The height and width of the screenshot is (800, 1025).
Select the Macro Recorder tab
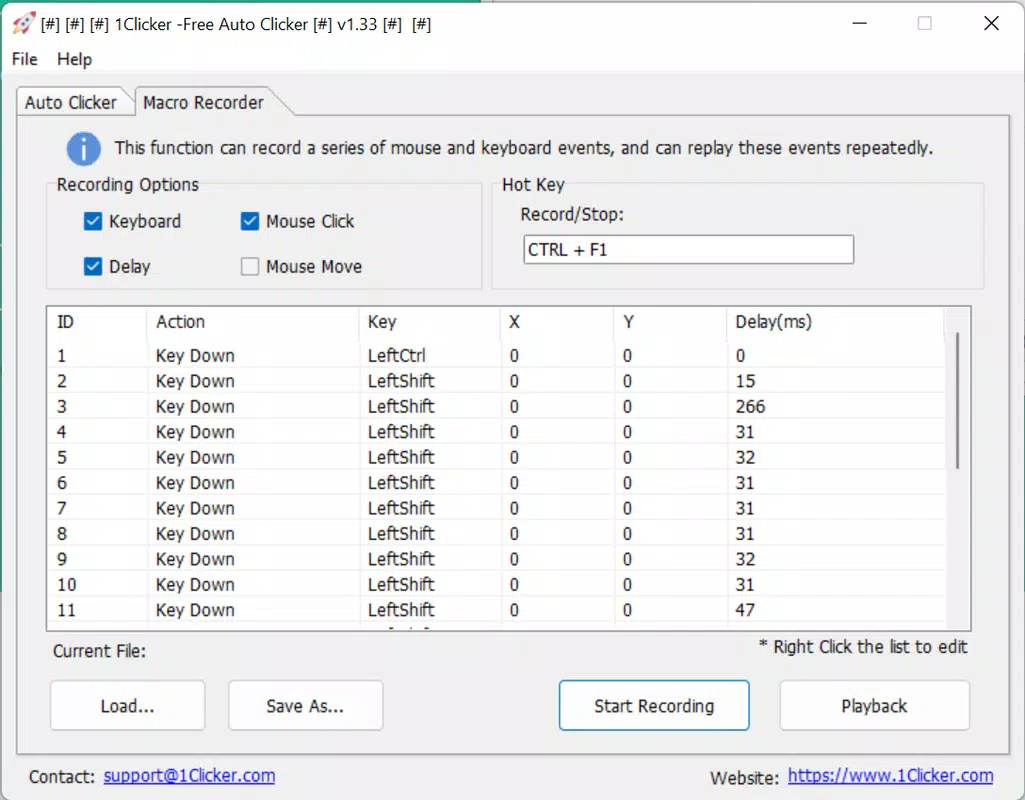pos(203,103)
